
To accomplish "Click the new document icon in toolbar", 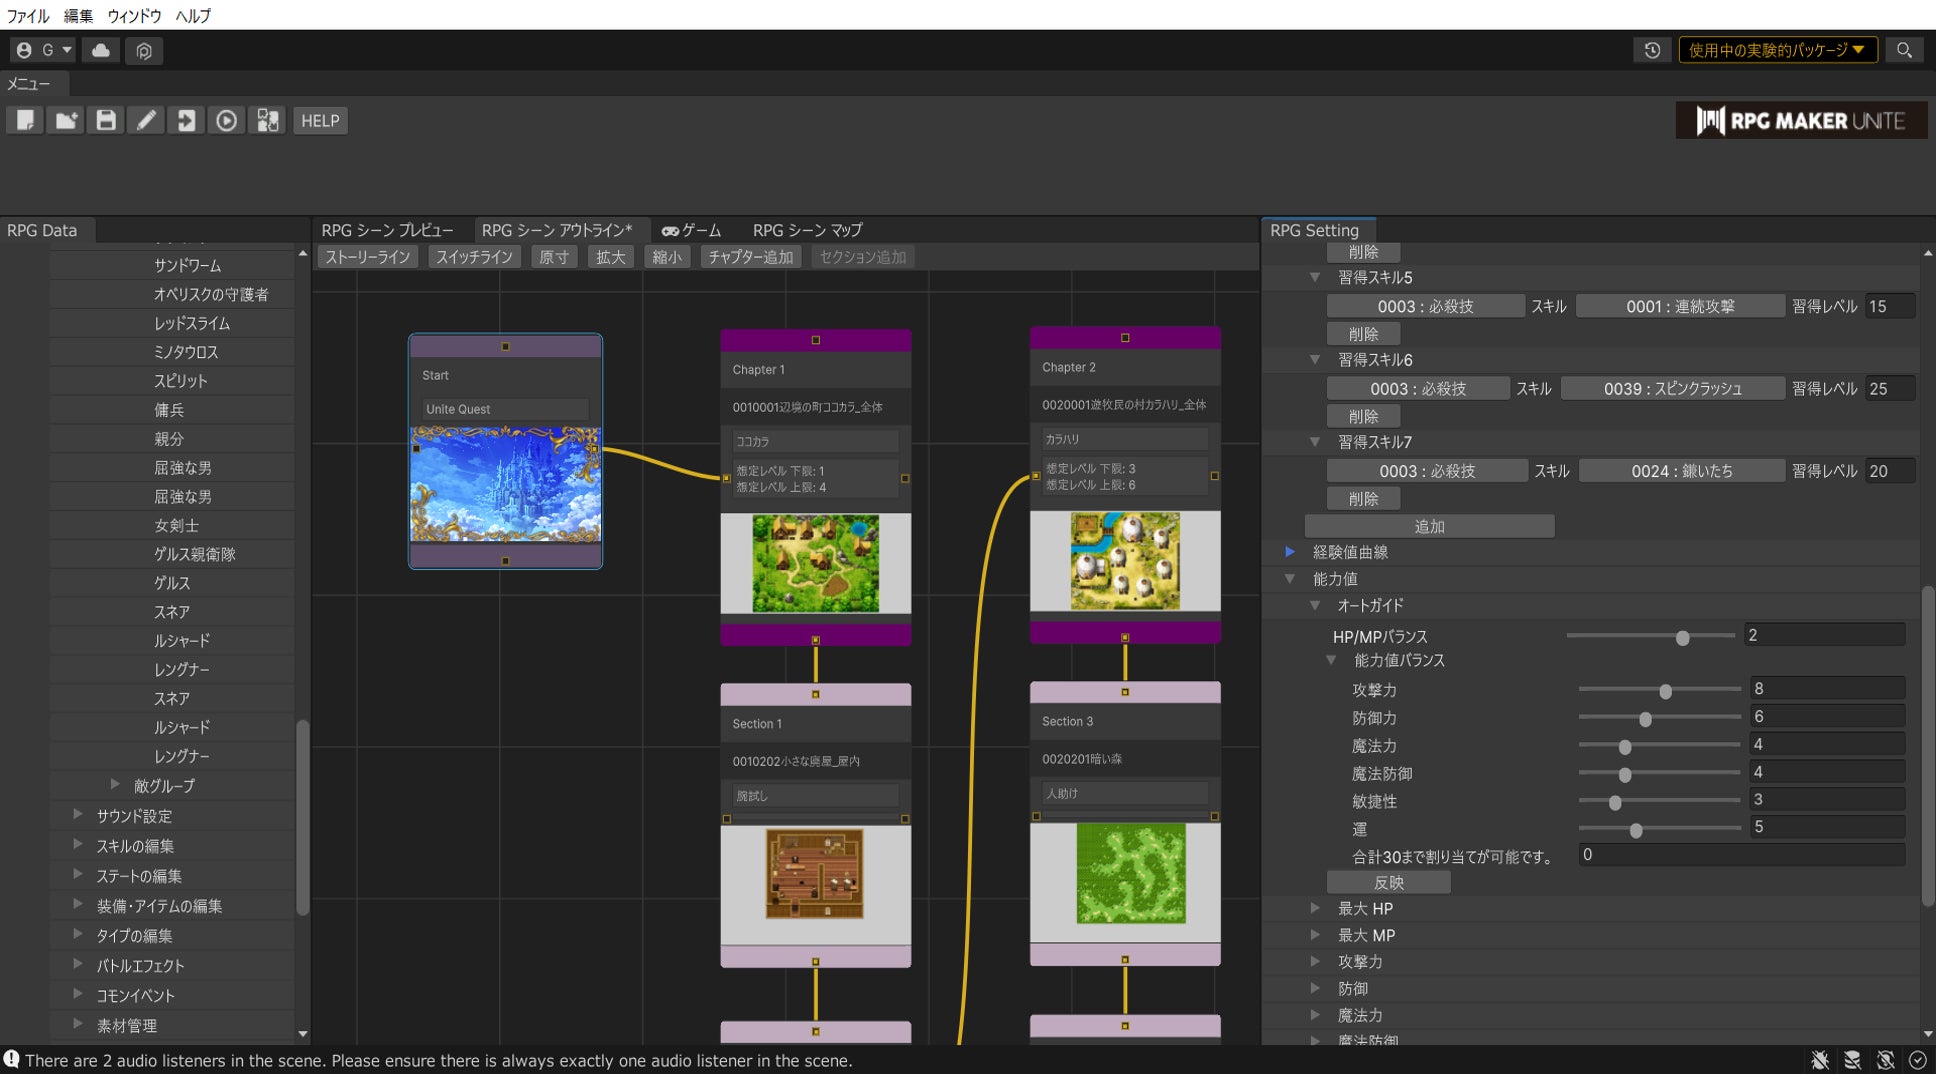I will point(25,121).
